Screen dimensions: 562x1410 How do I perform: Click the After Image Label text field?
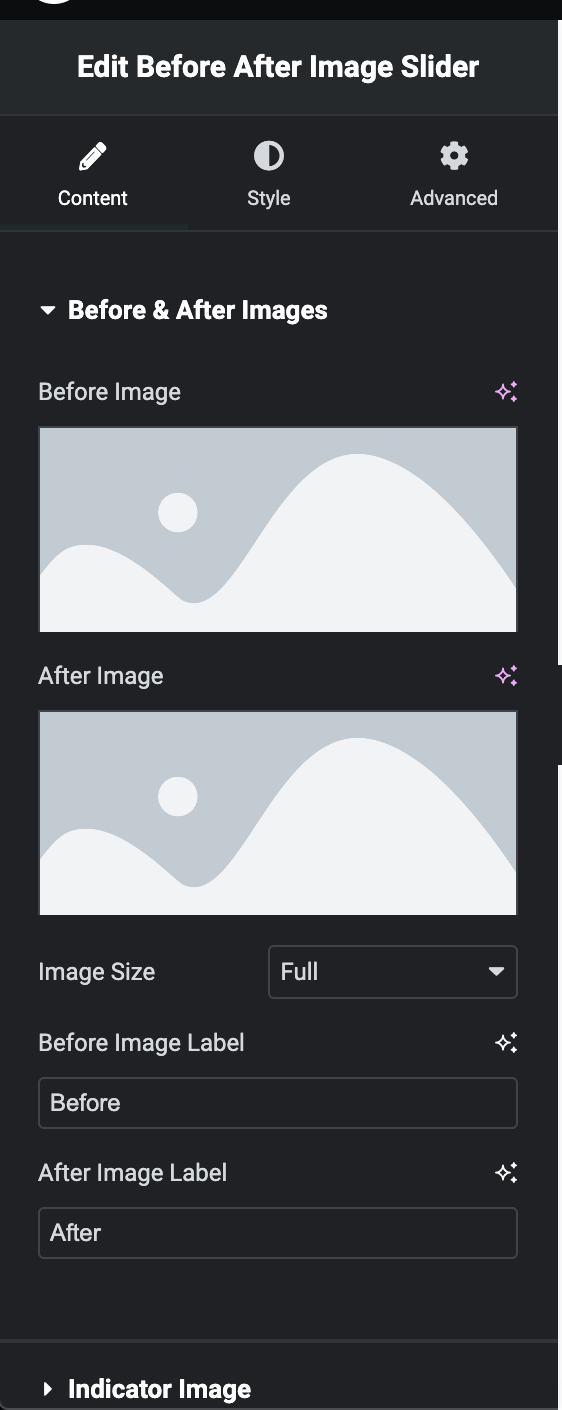278,1233
